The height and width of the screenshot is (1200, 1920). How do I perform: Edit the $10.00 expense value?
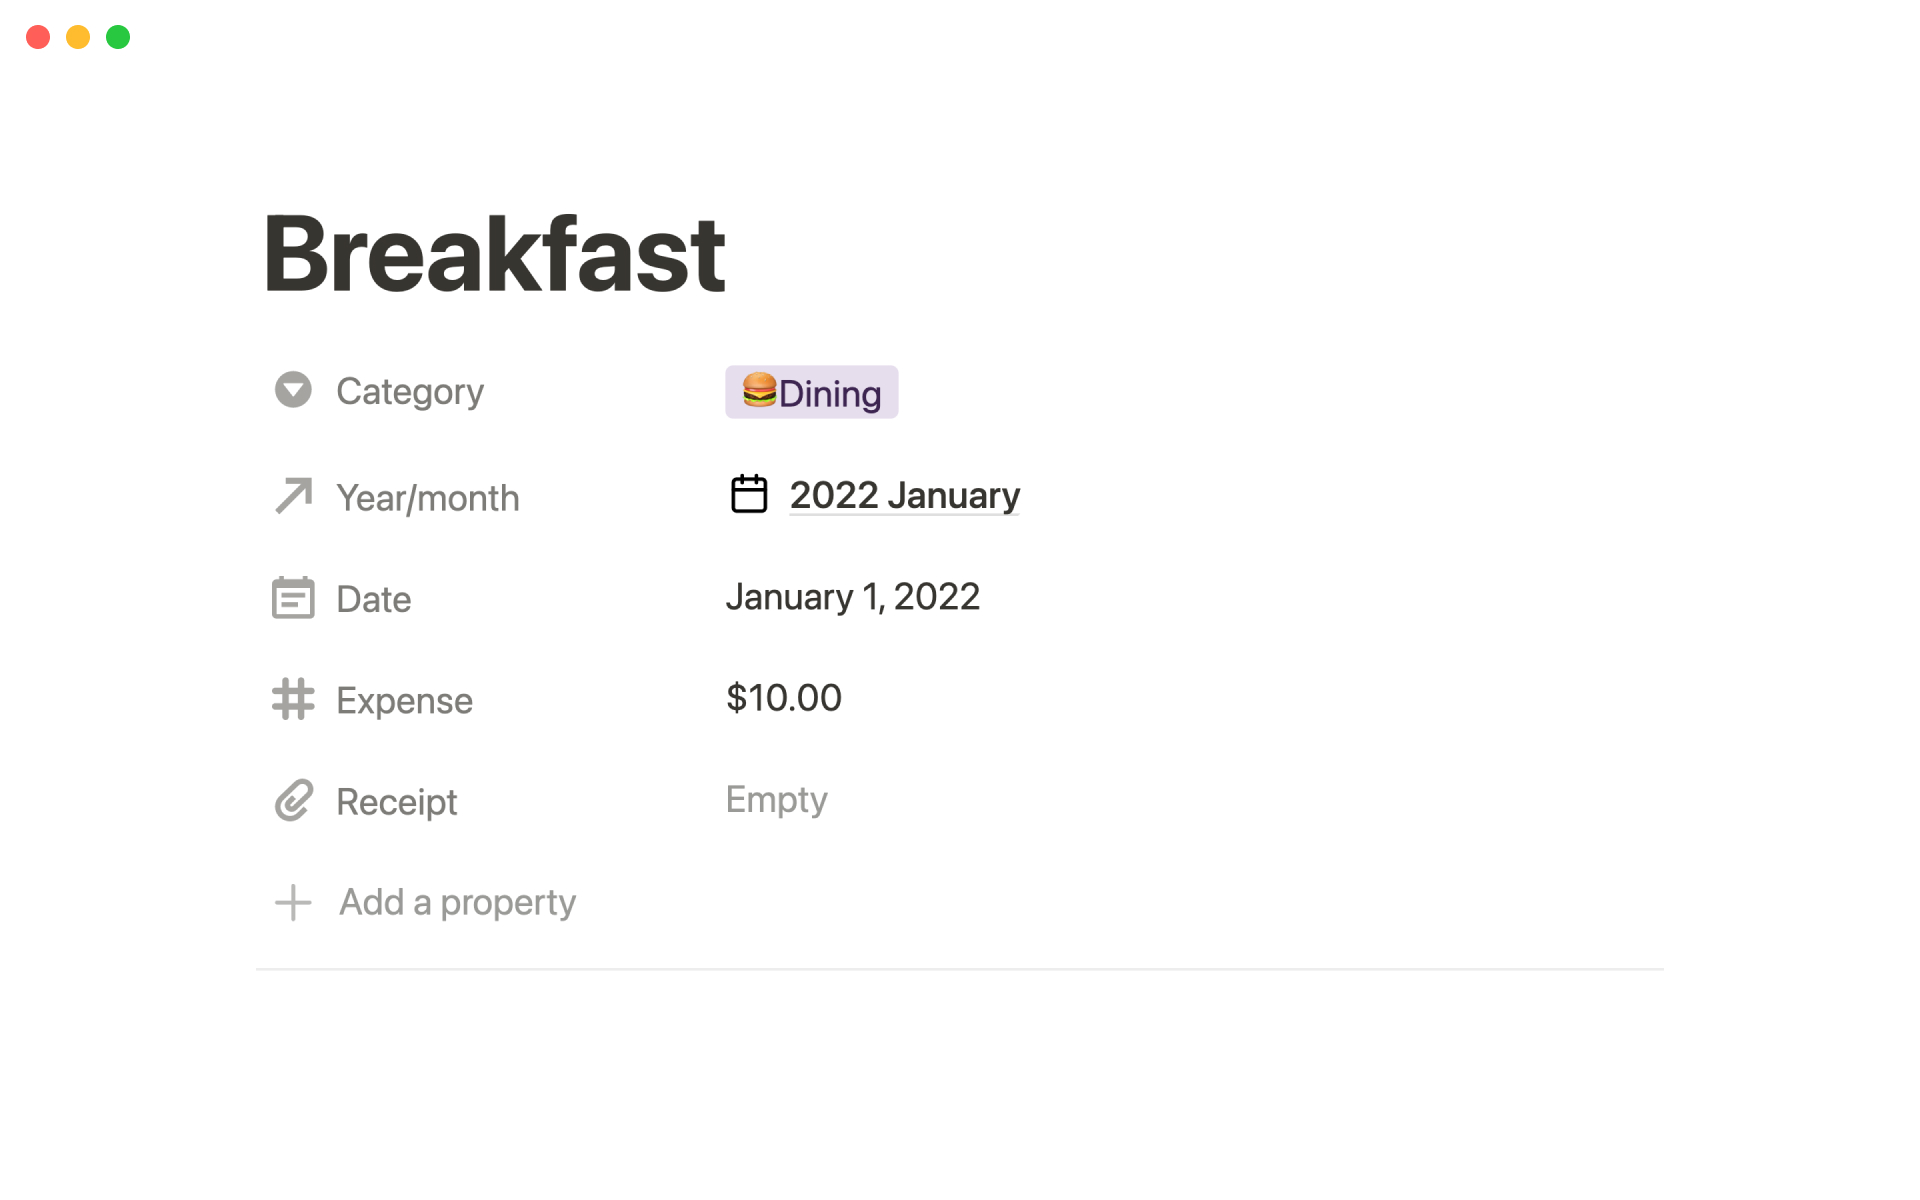784,698
